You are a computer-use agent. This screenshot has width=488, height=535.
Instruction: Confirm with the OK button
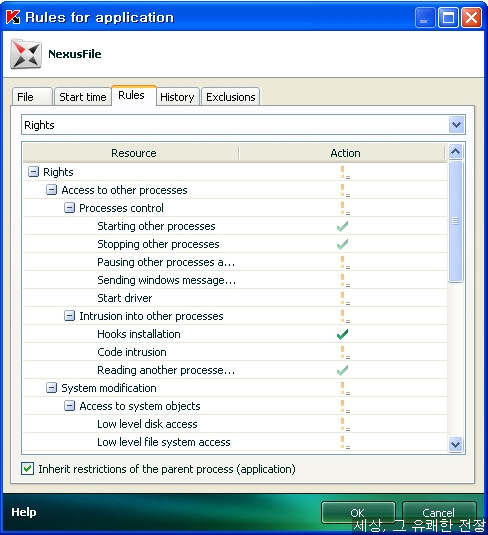[358, 513]
